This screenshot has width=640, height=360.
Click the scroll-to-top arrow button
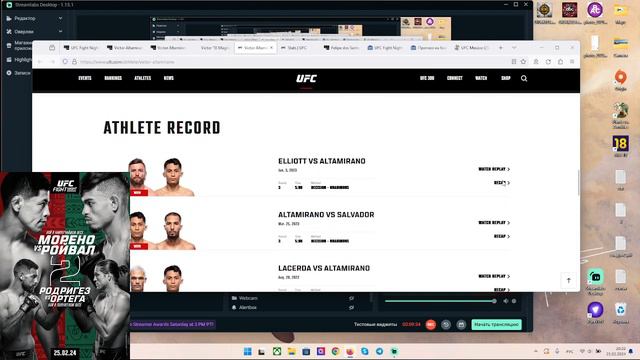click(x=569, y=280)
